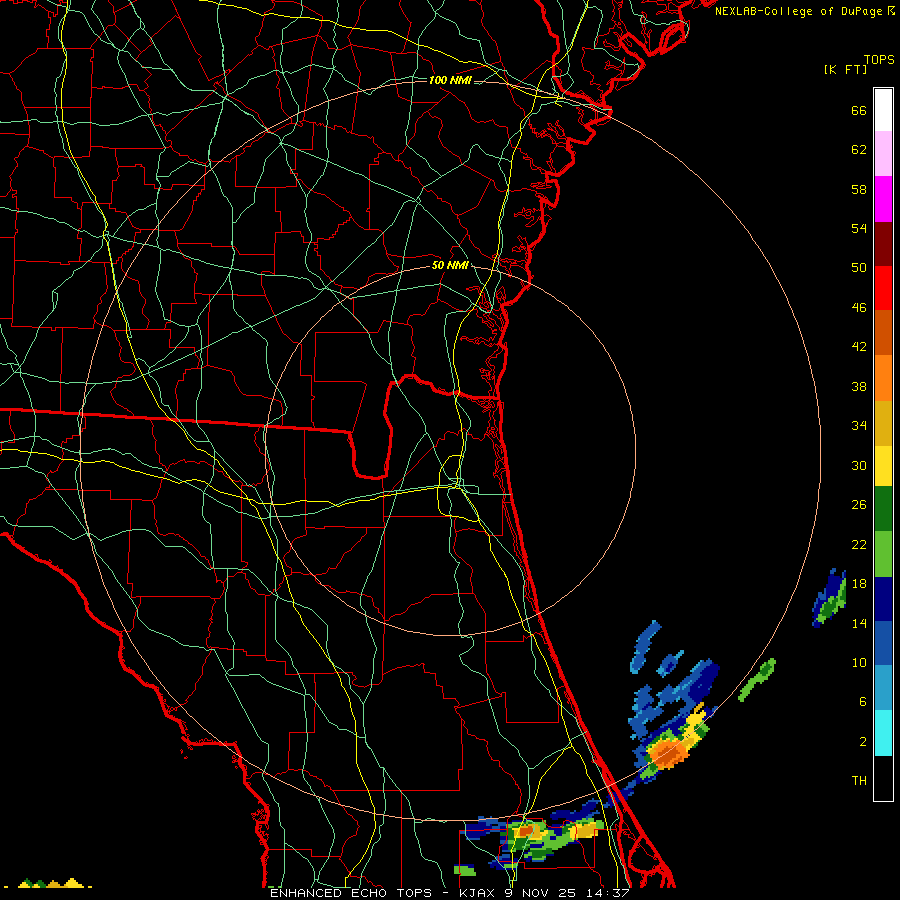Click the "22" legend value
The width and height of the screenshot is (900, 900).
[859, 544]
